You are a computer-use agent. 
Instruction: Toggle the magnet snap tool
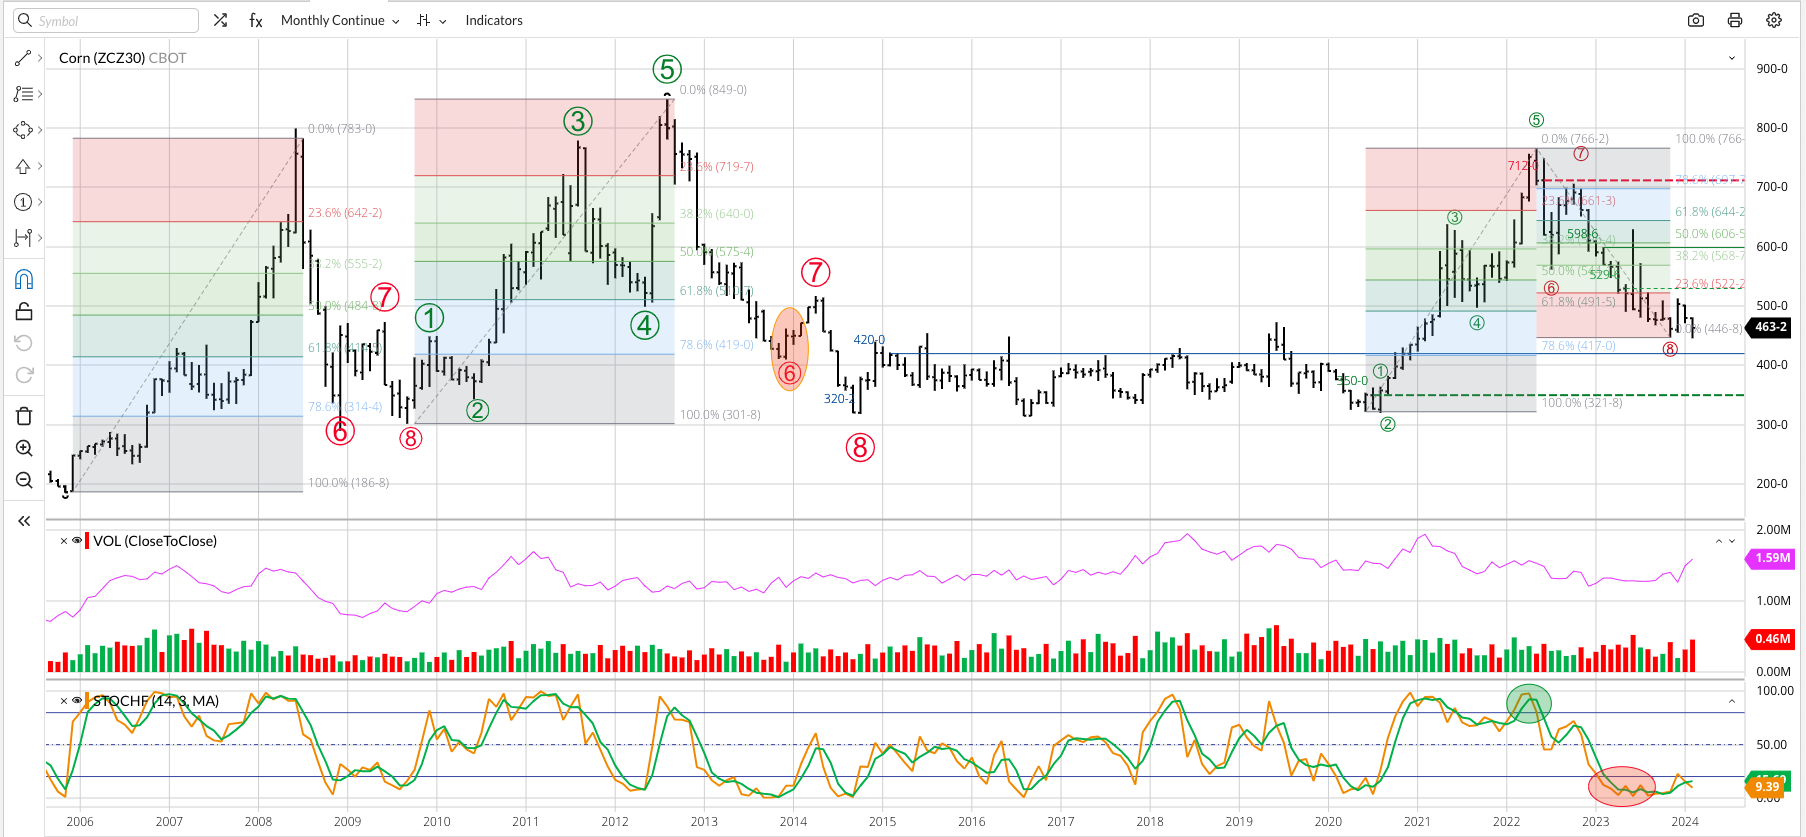(x=24, y=279)
